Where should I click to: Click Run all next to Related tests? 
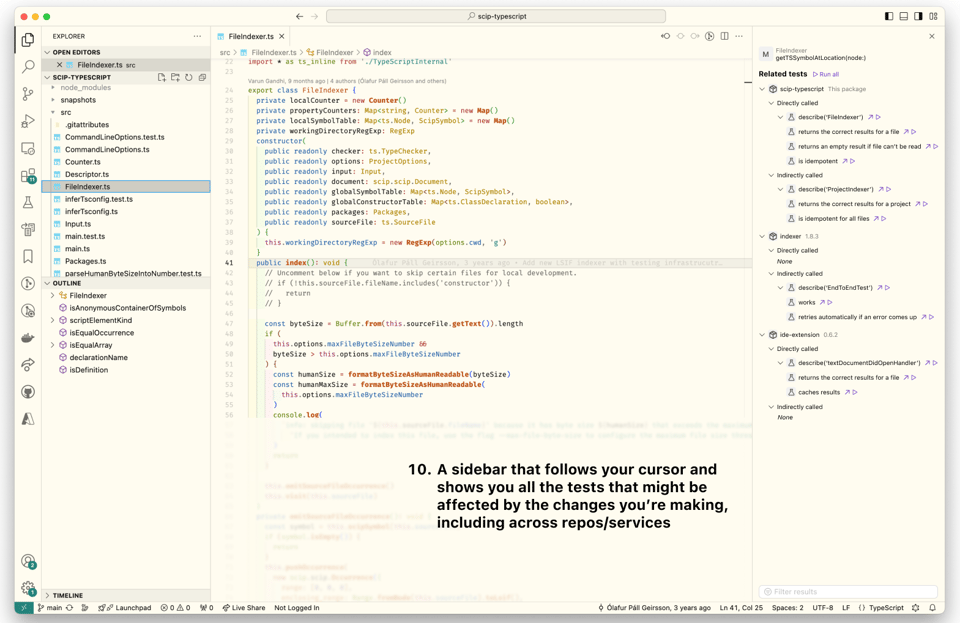(826, 74)
